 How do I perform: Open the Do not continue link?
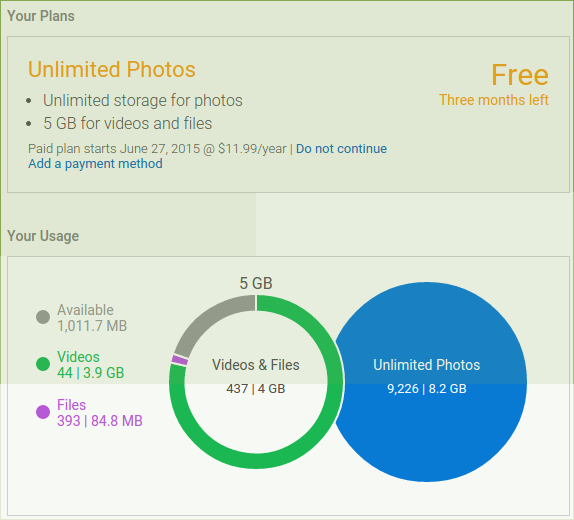341,149
